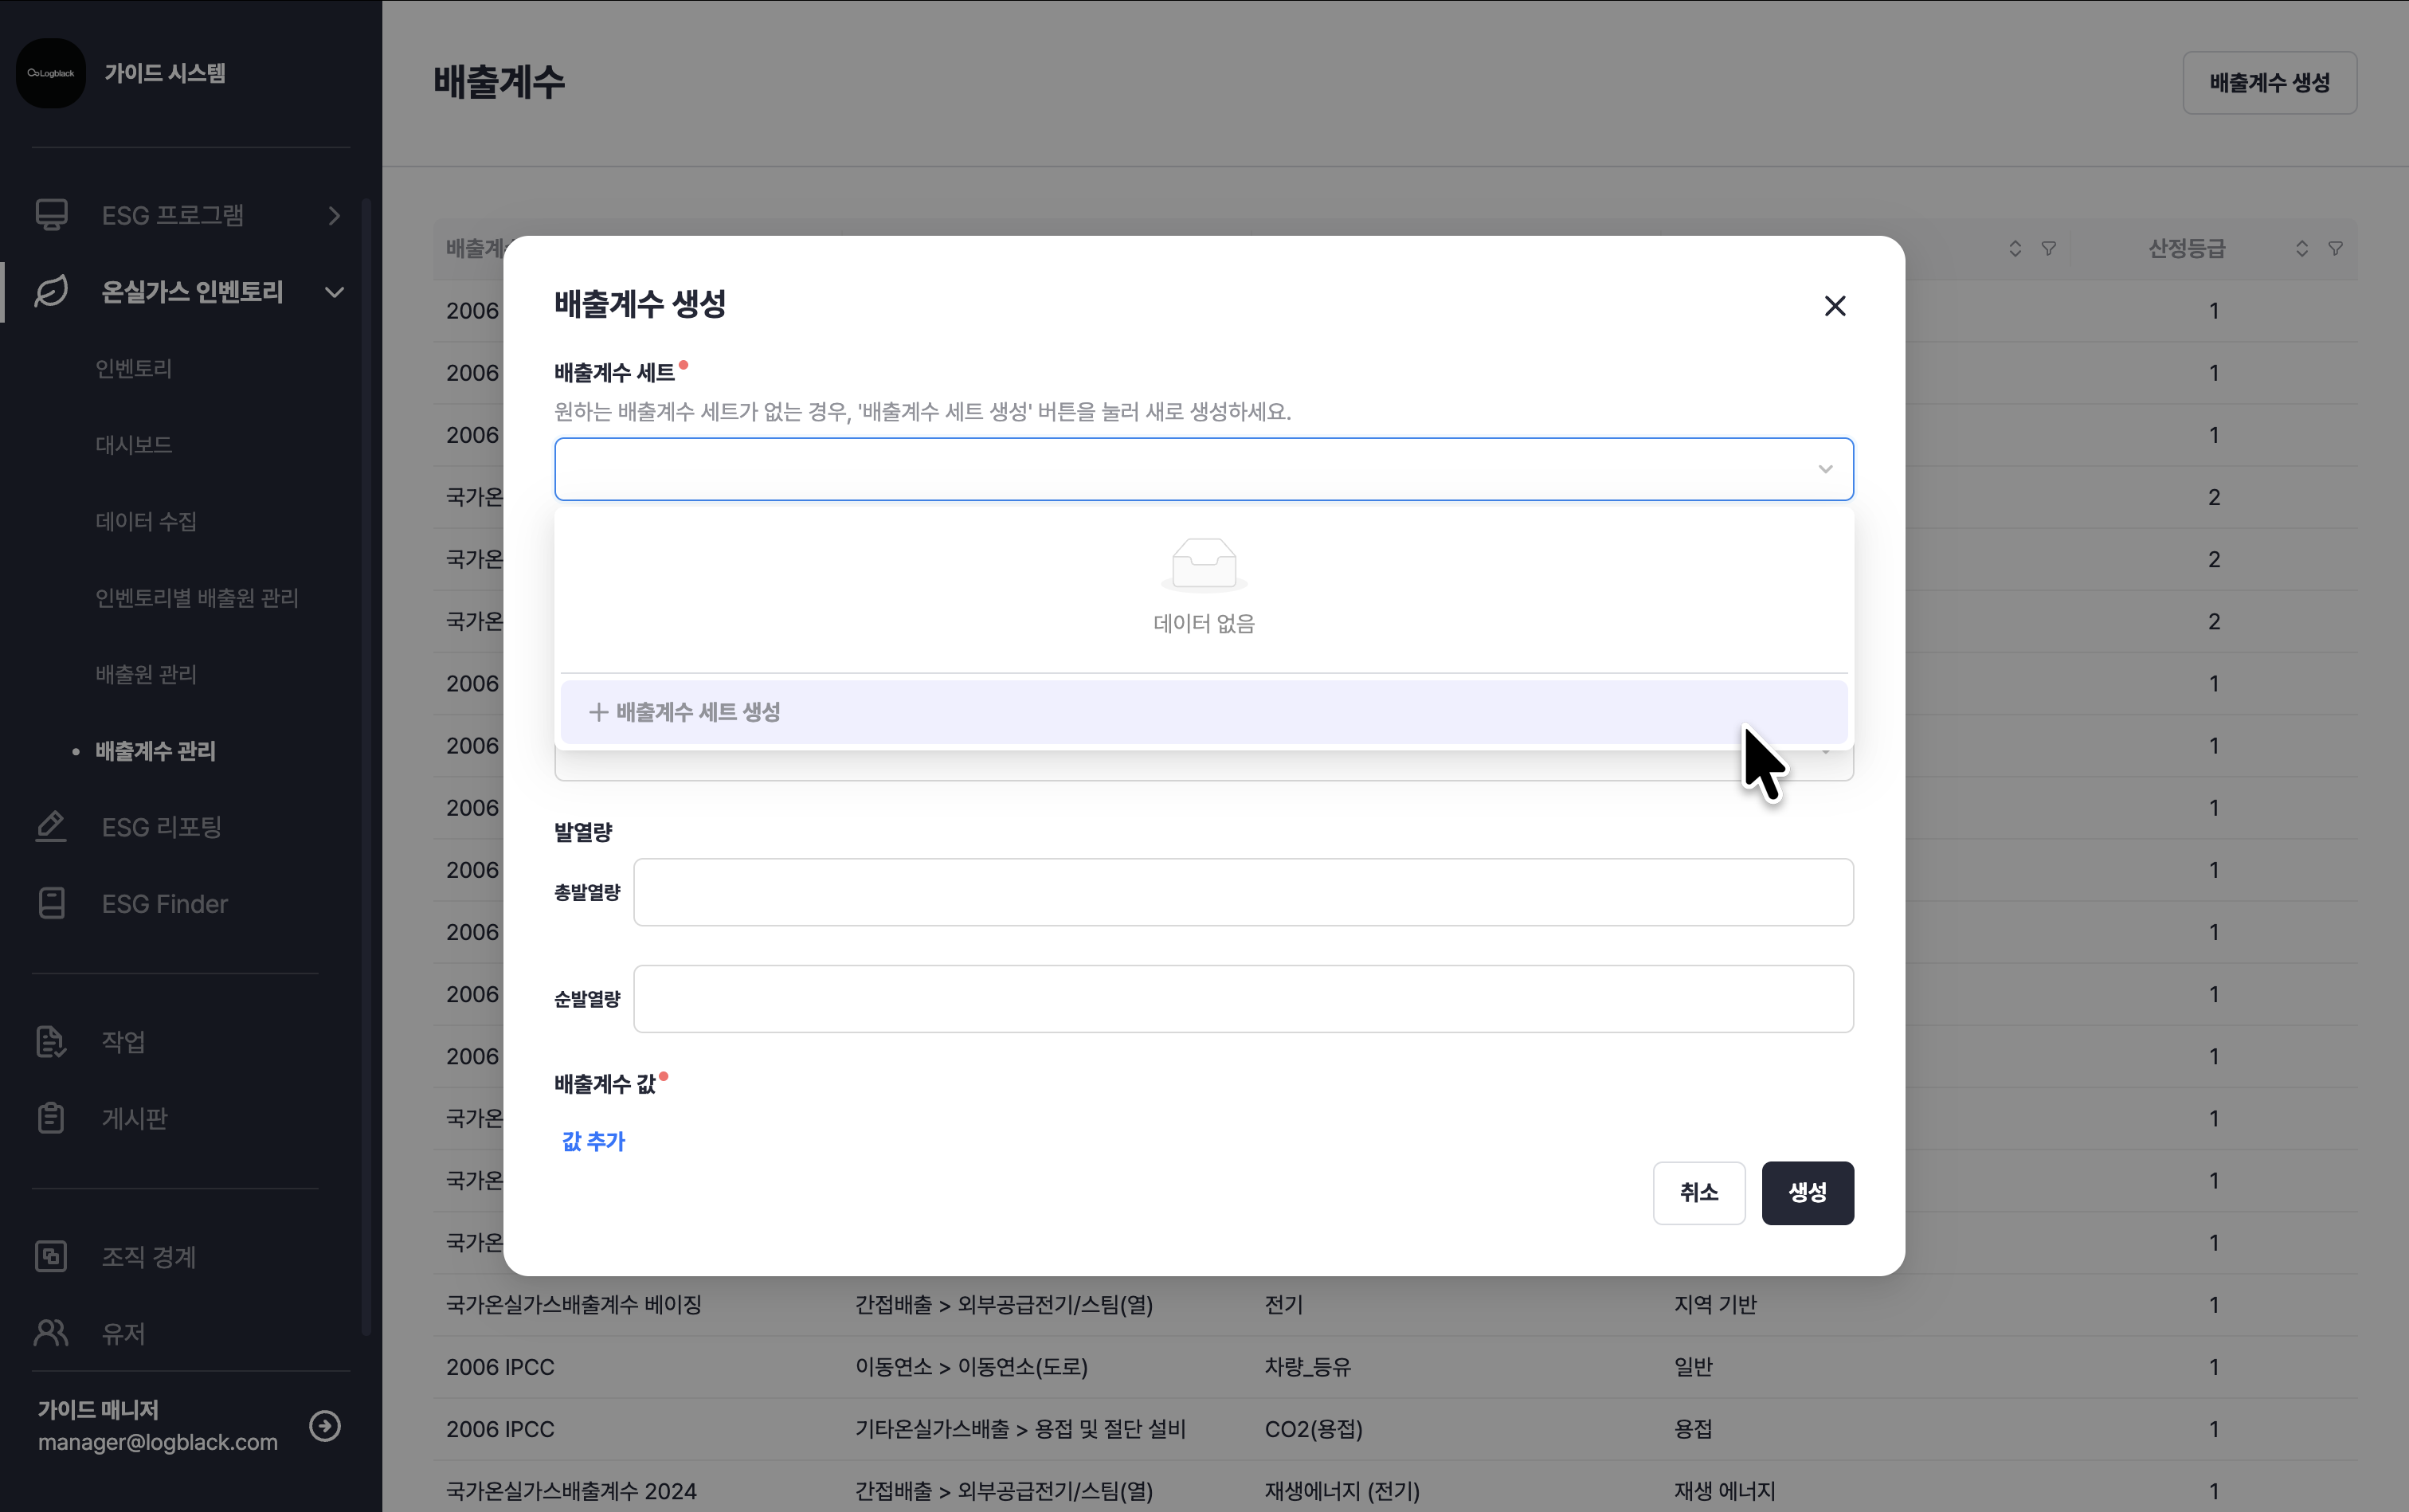This screenshot has height=1512, width=2409.
Task: Click the 유저 people icon
Action: (51, 1333)
